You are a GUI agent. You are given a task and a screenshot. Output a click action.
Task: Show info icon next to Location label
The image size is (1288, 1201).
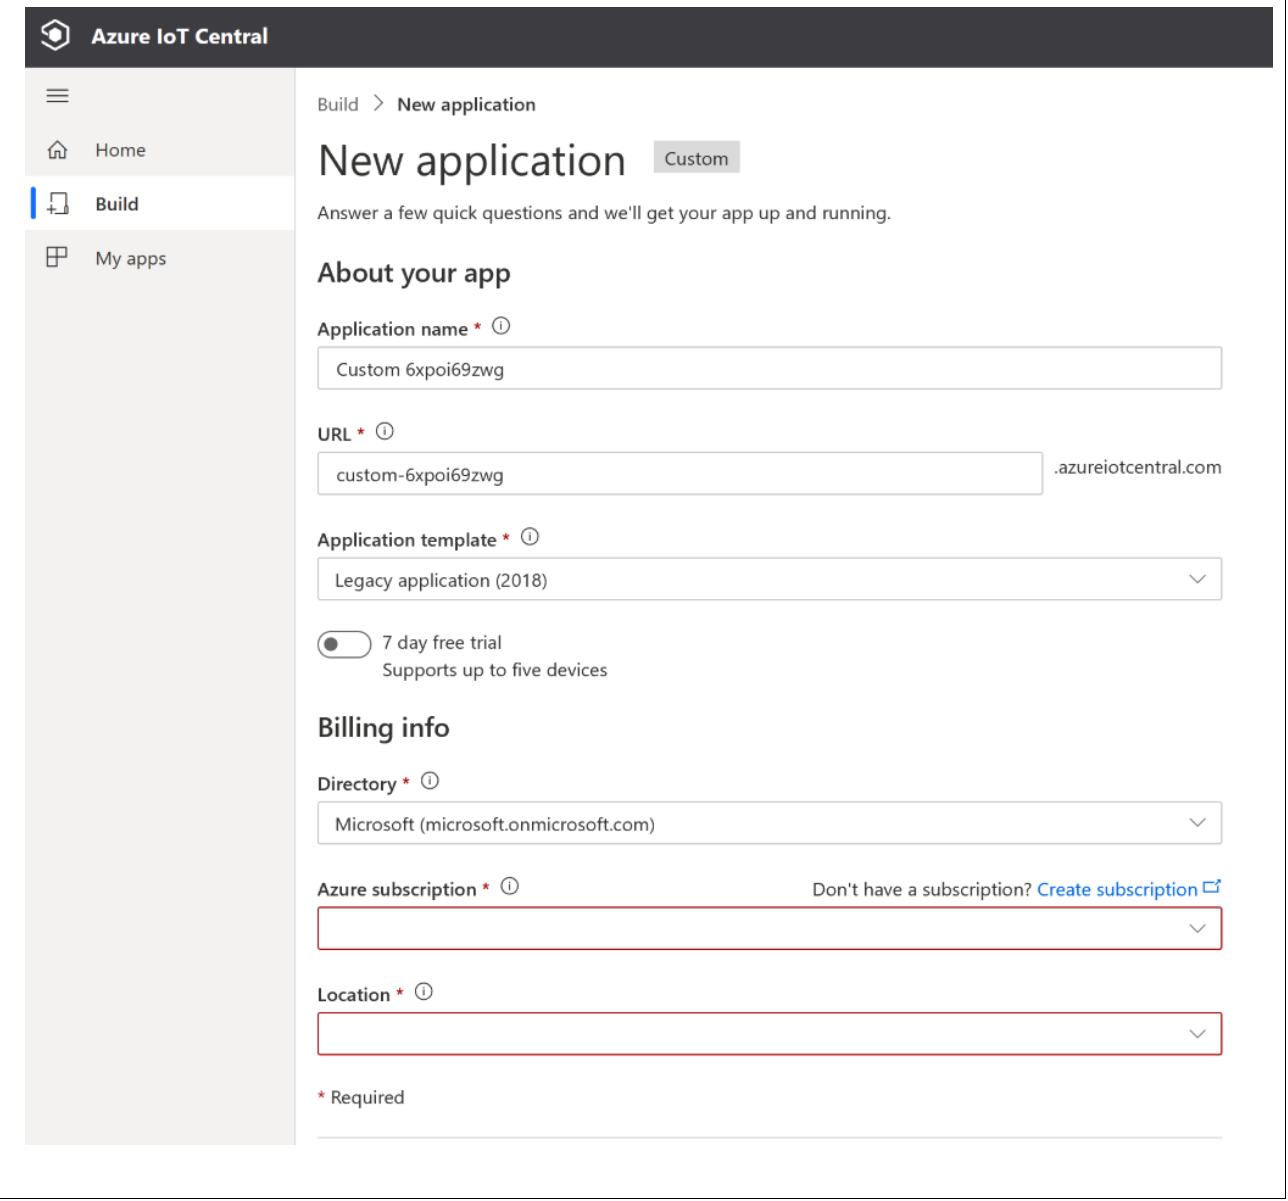[424, 992]
